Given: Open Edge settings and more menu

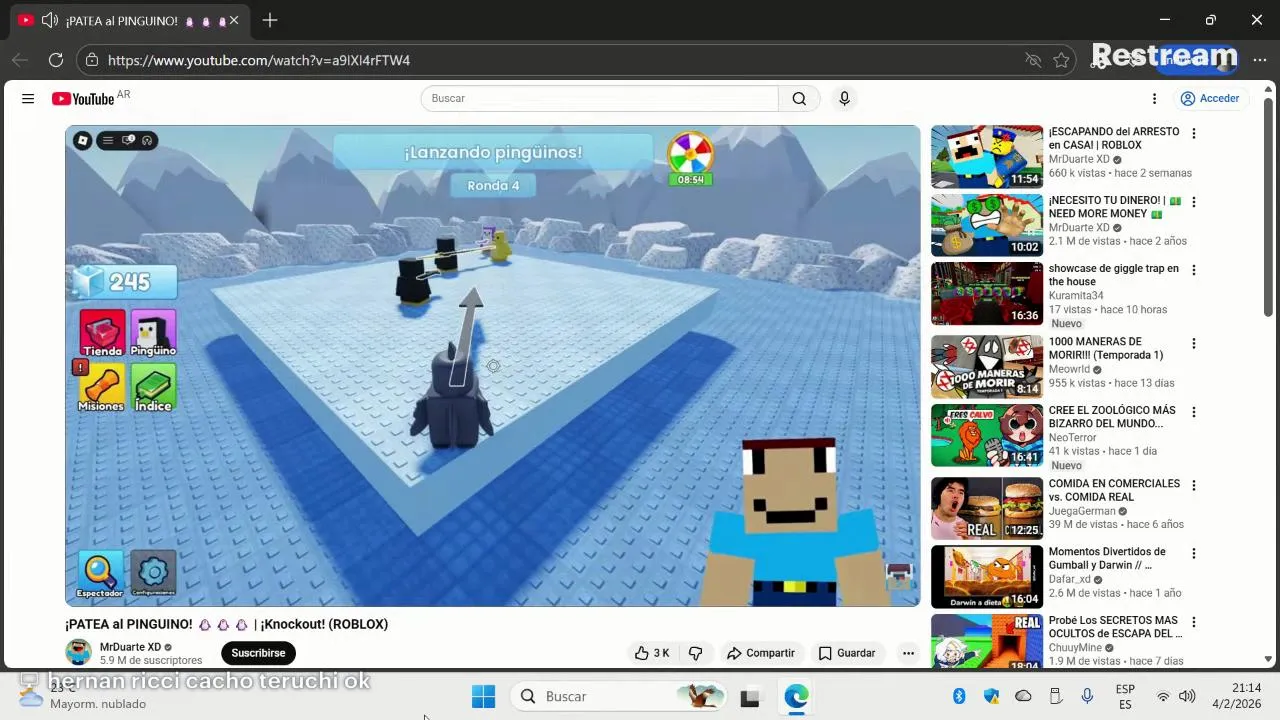Looking at the screenshot, I should [1259, 60].
